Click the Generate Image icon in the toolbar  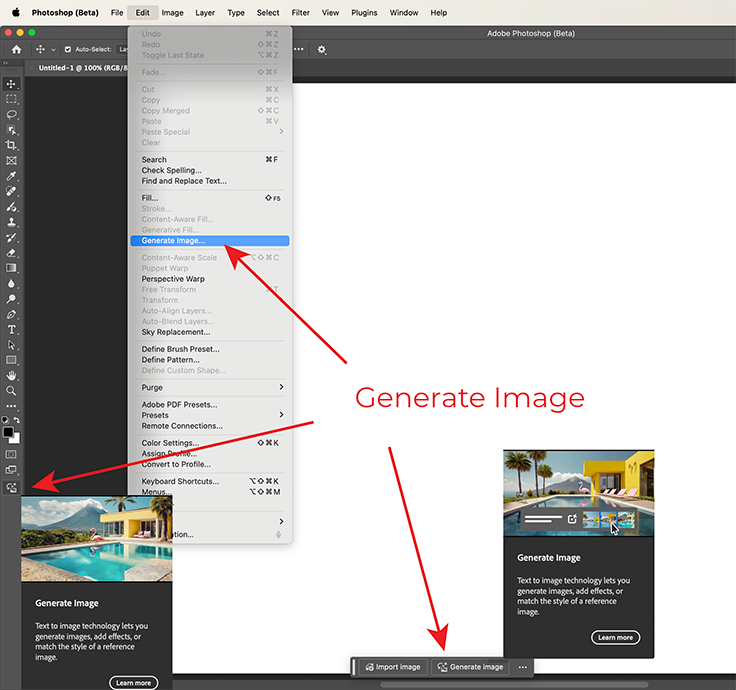coord(12,487)
